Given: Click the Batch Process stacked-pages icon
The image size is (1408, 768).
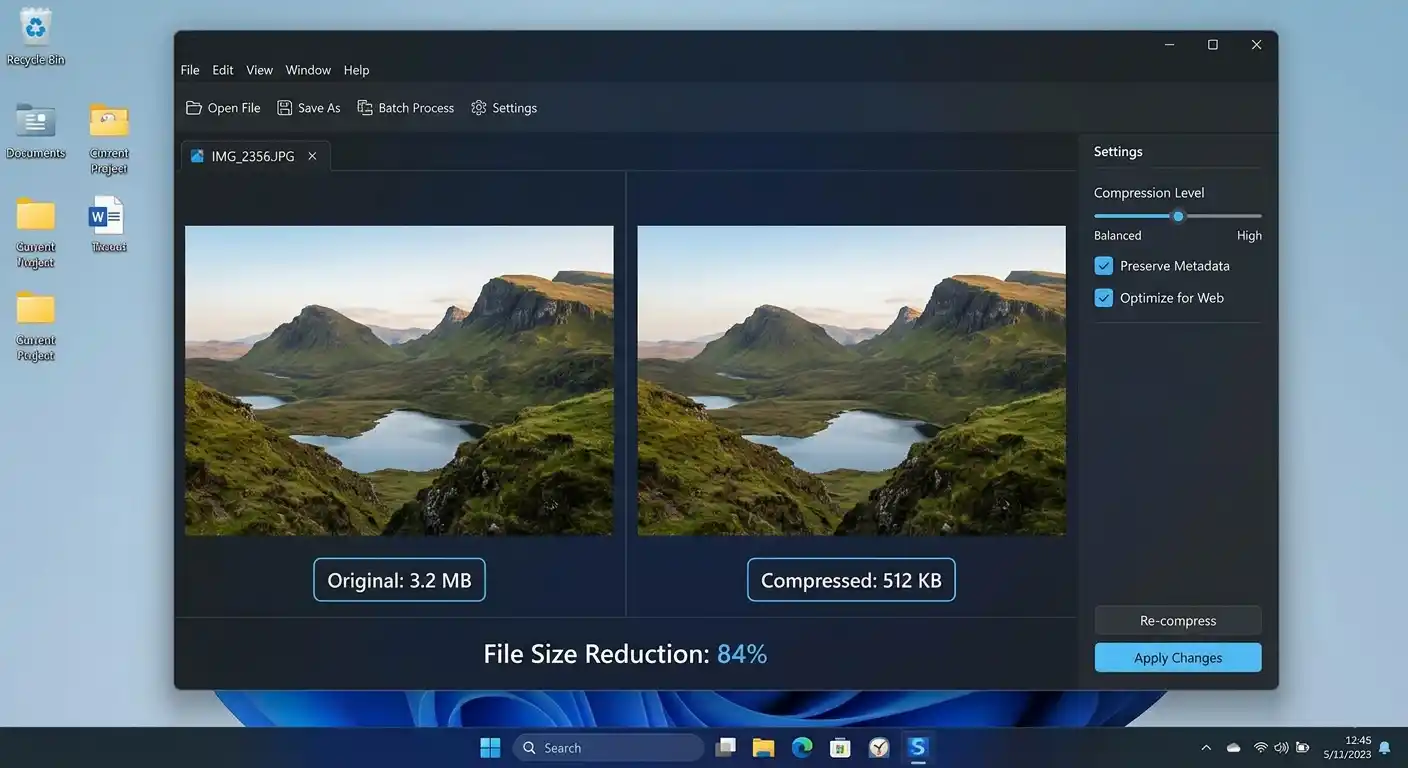Looking at the screenshot, I should (365, 108).
